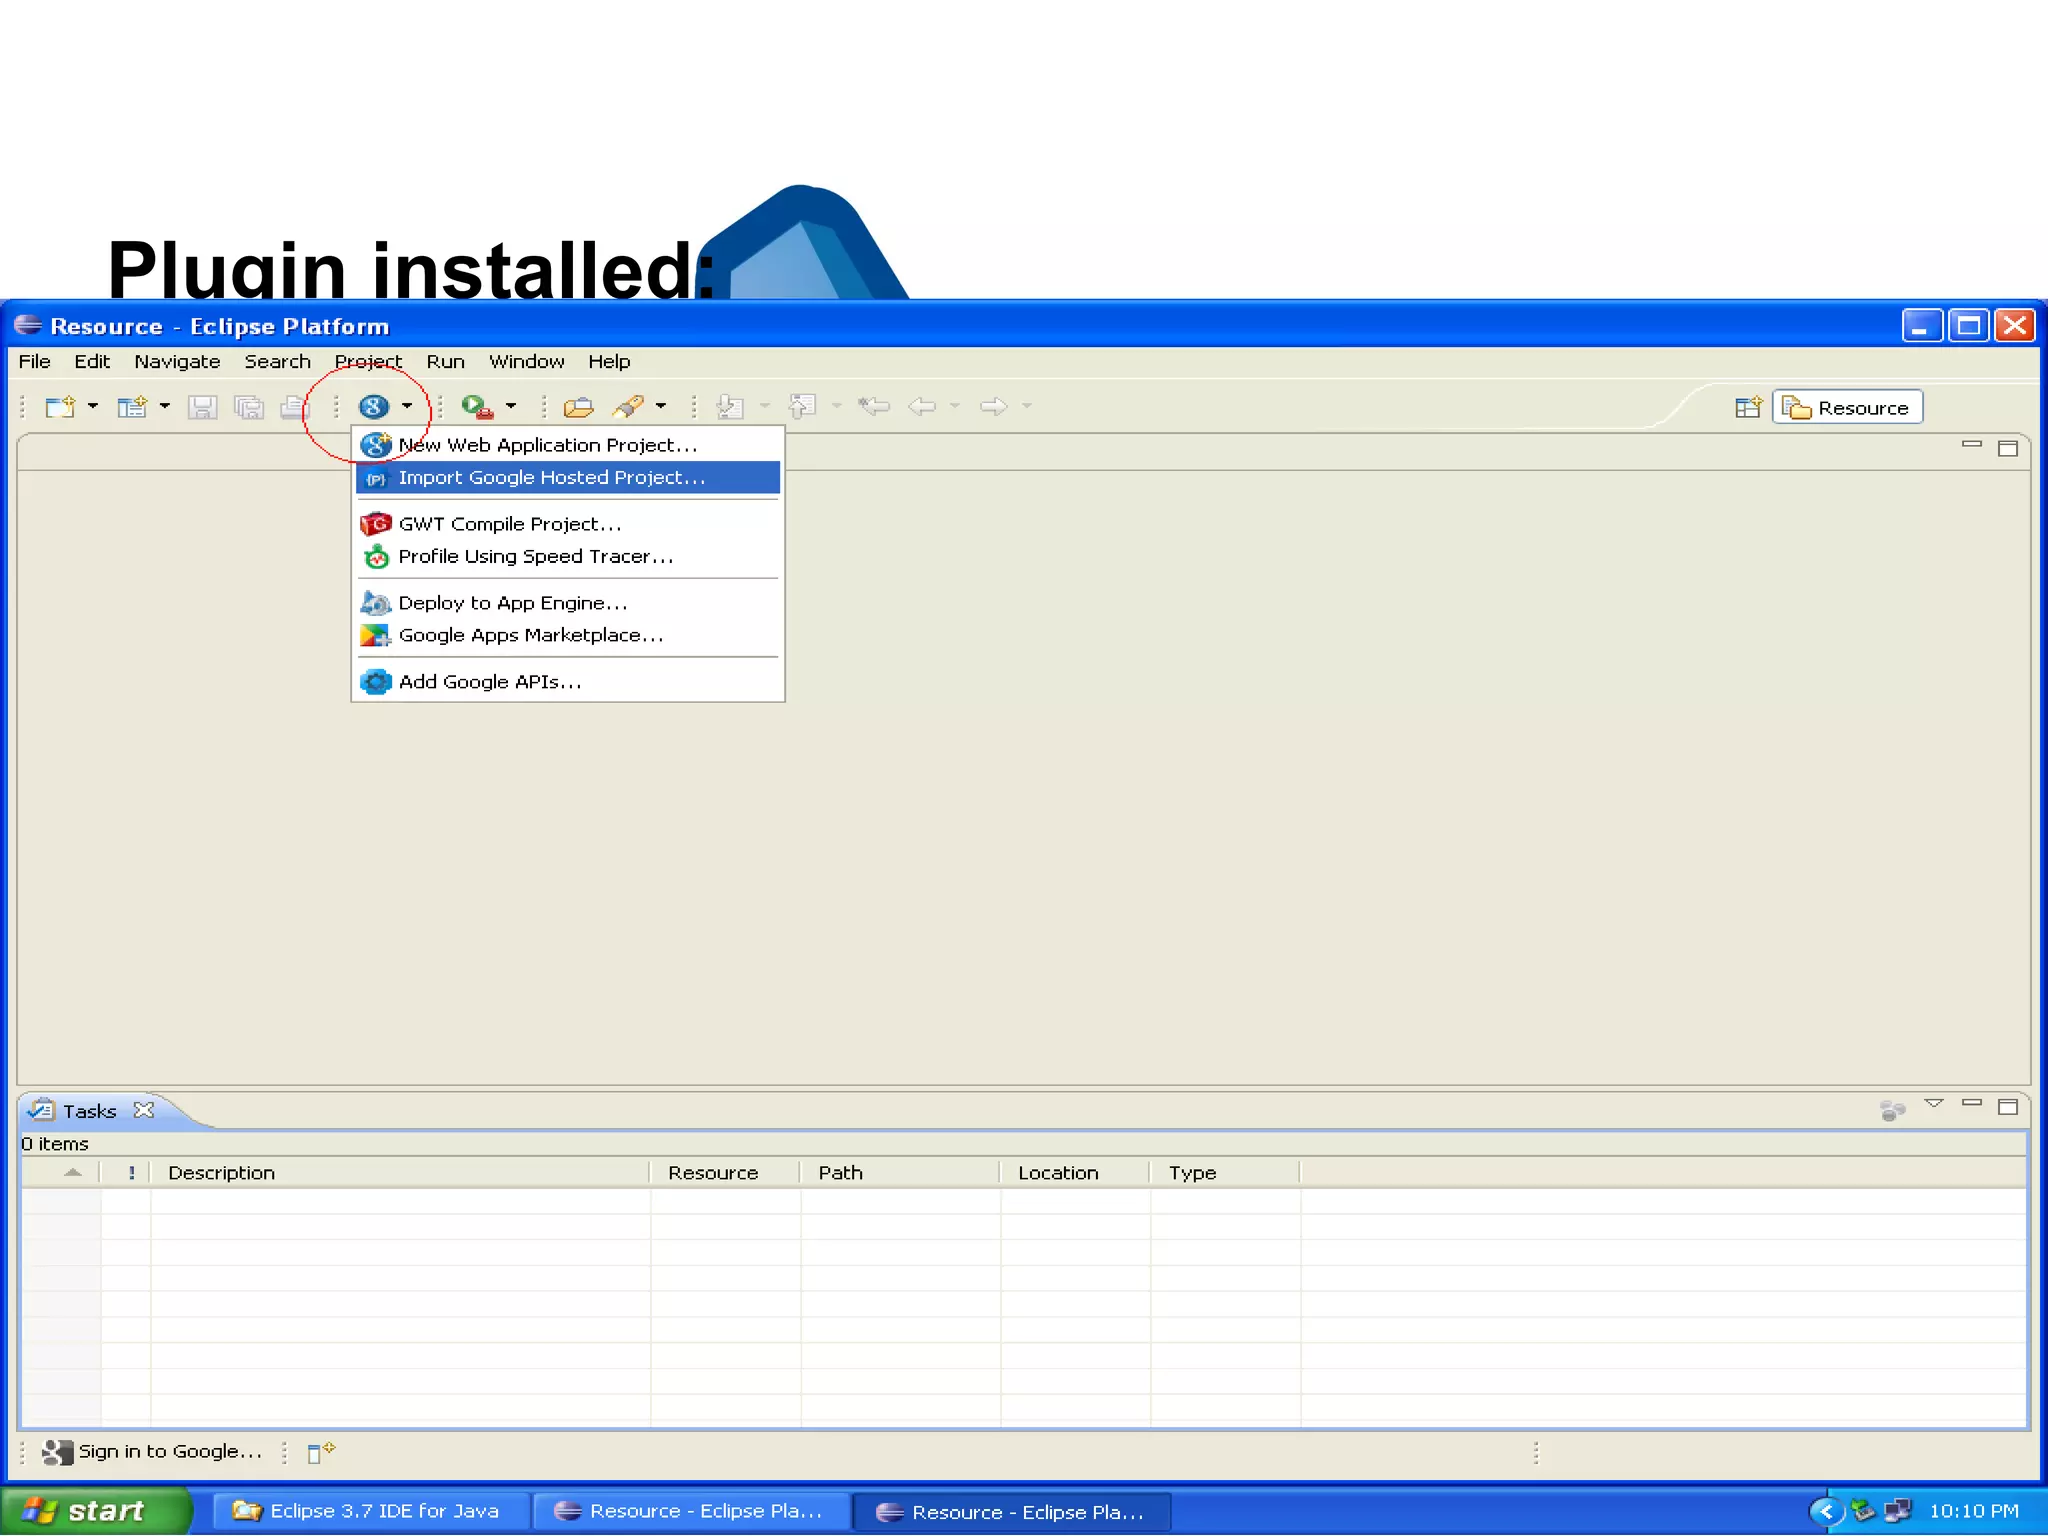Click the Previous Annotation toolbar icon
2048x1536 pixels.
(802, 406)
